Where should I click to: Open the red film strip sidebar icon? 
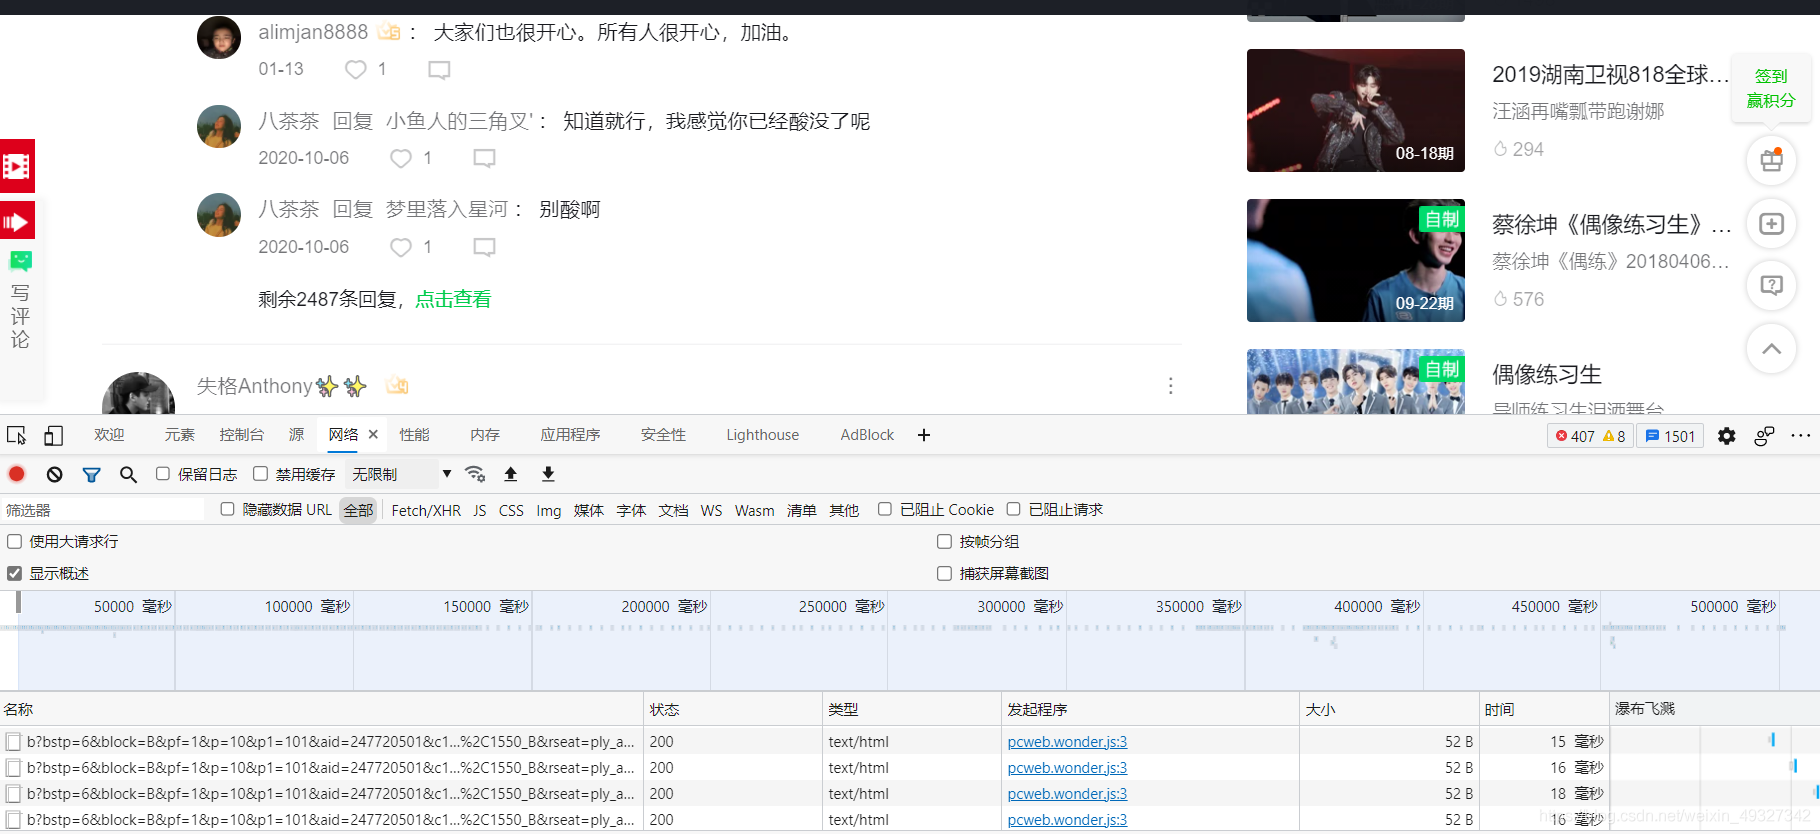(x=17, y=166)
